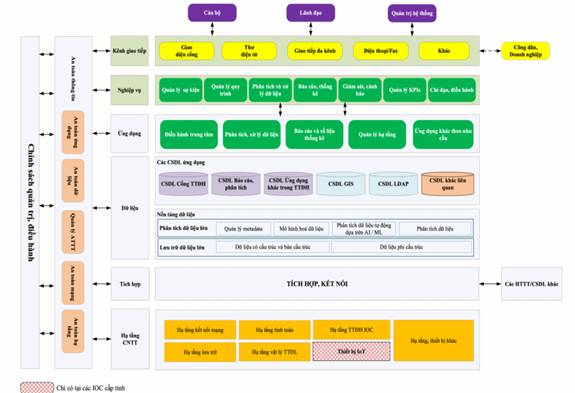This screenshot has width=575, height=393.
Task: Click the TÍCH HỢP, KẾT NỐI bar
Action: point(317,284)
